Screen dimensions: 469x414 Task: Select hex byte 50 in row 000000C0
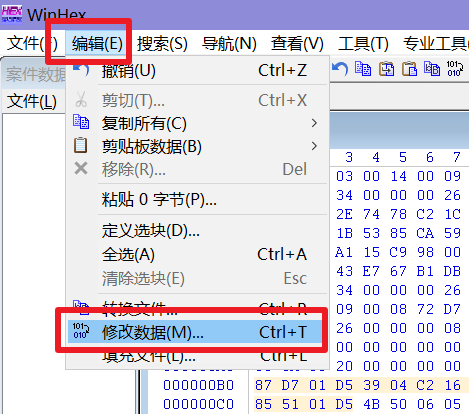398,404
